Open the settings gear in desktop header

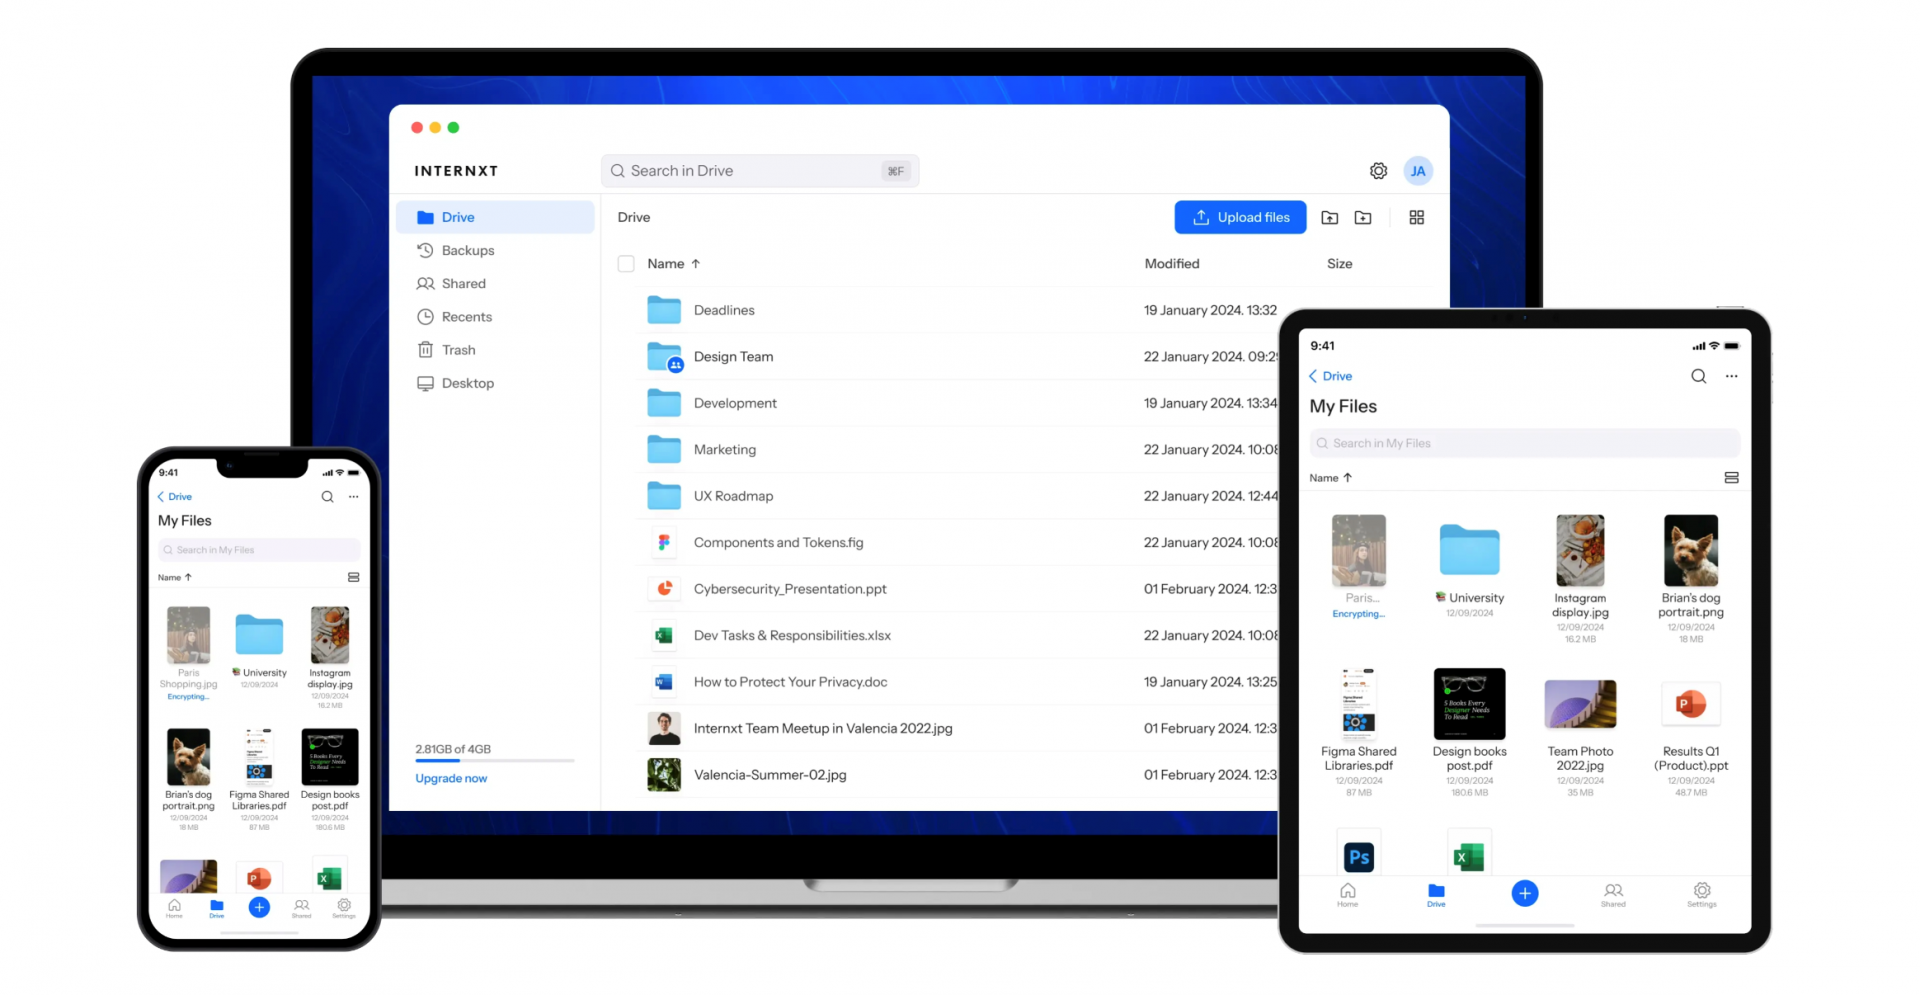point(1378,171)
